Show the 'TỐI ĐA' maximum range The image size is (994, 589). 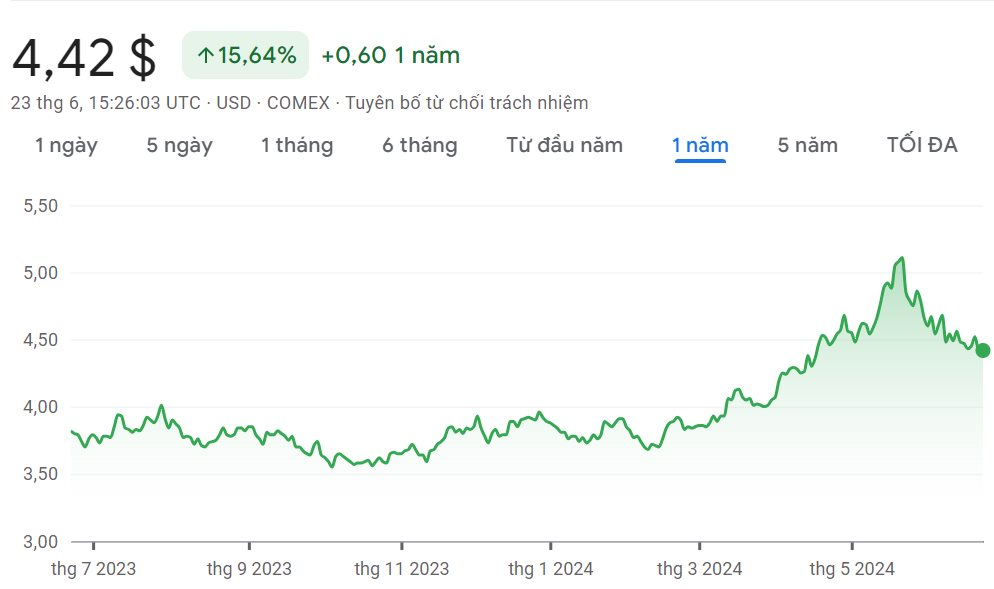click(921, 145)
